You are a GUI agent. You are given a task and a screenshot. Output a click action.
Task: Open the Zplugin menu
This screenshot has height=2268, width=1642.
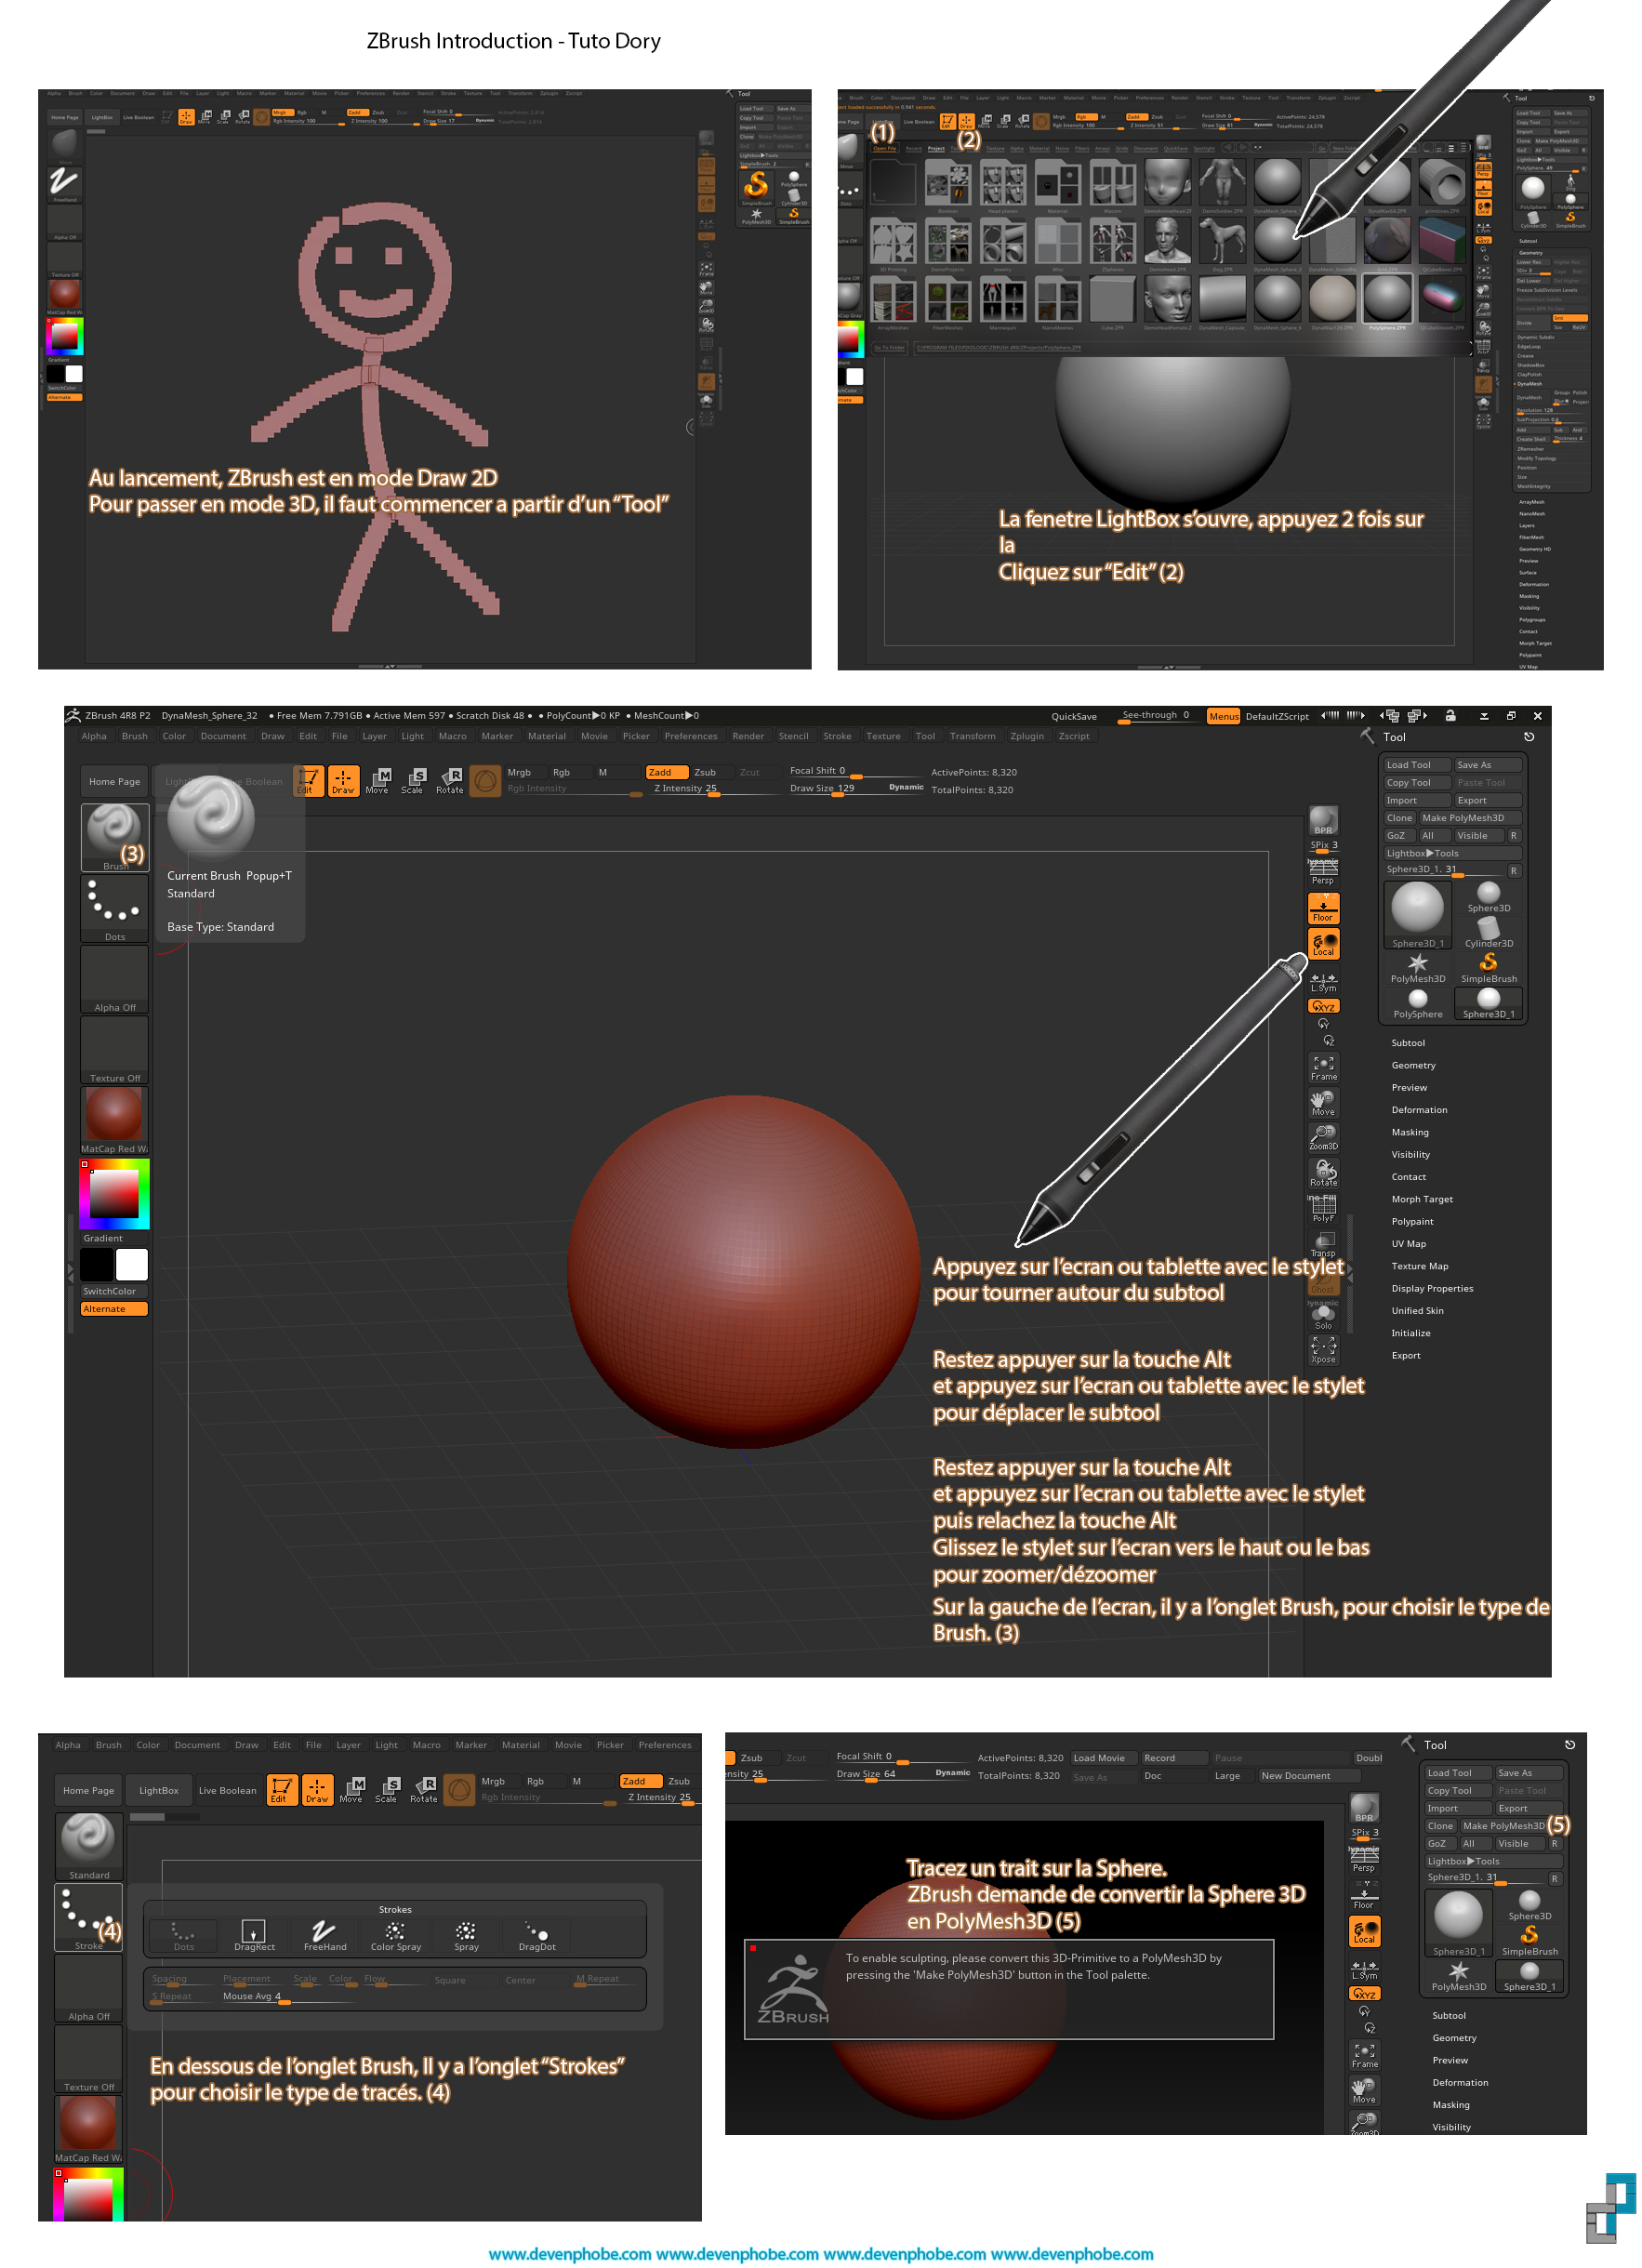click(x=1026, y=736)
